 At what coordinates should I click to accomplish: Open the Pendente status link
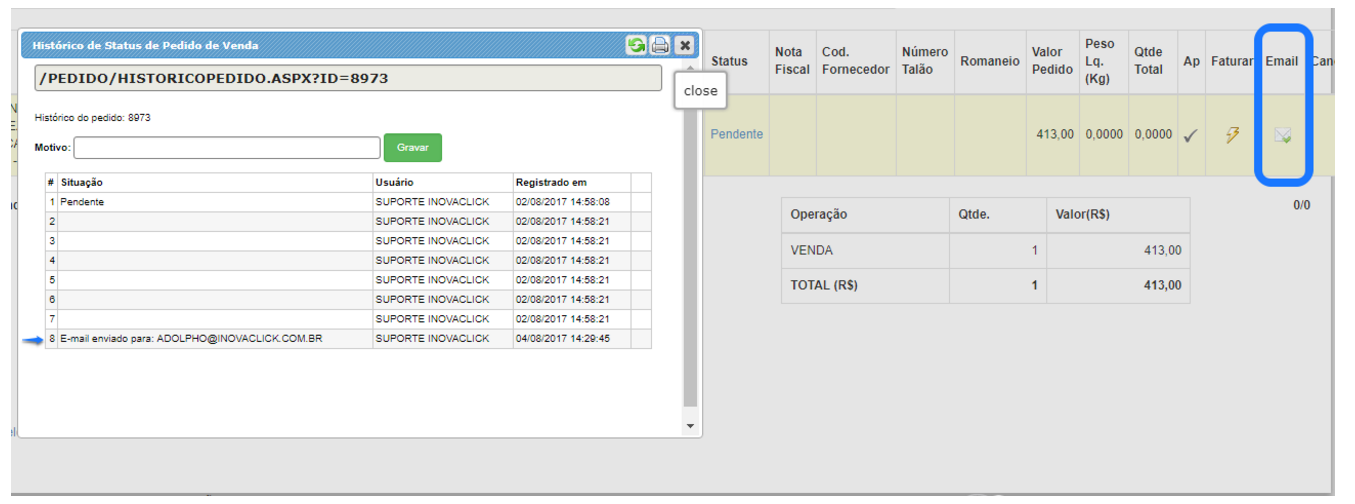(x=736, y=134)
